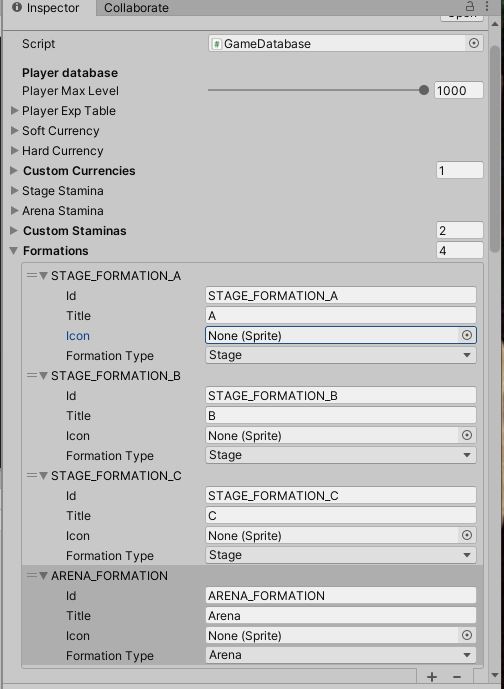Screen dimensions: 504x689
Task: Toggle the Inspector lock icon
Action: 470,7
